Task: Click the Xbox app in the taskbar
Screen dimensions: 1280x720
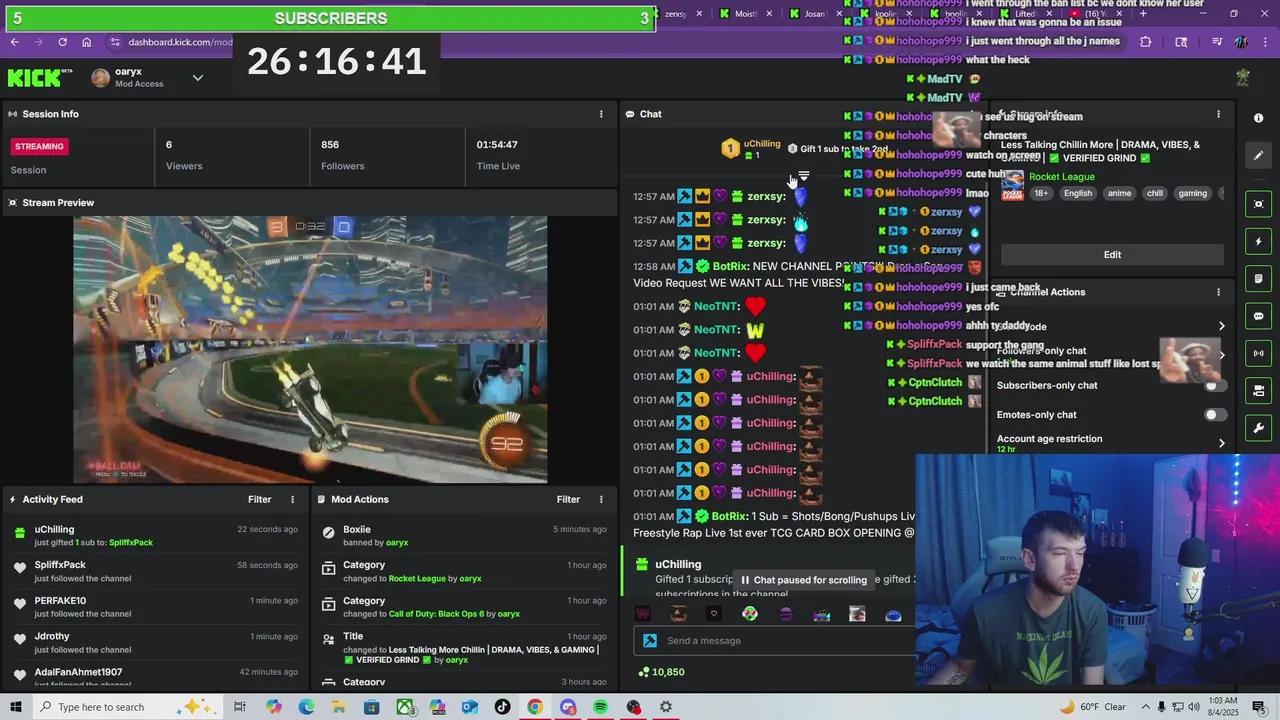Action: (404, 707)
